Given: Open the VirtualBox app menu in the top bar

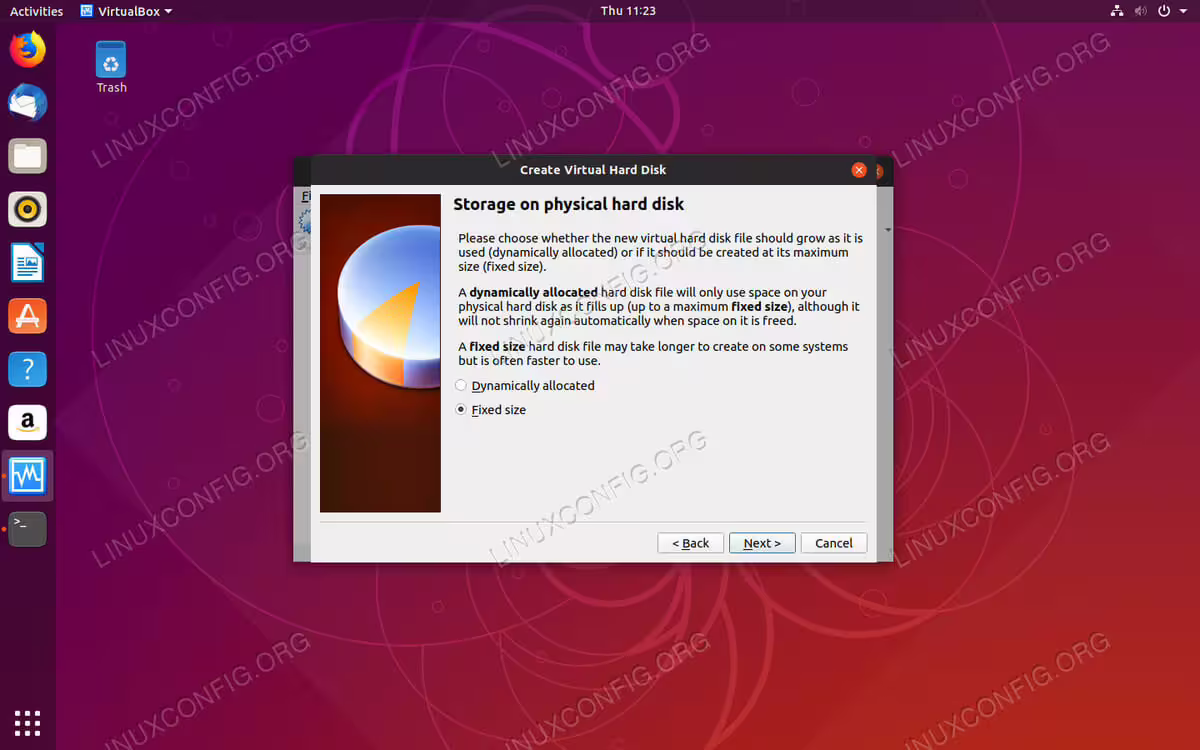Looking at the screenshot, I should point(125,11).
